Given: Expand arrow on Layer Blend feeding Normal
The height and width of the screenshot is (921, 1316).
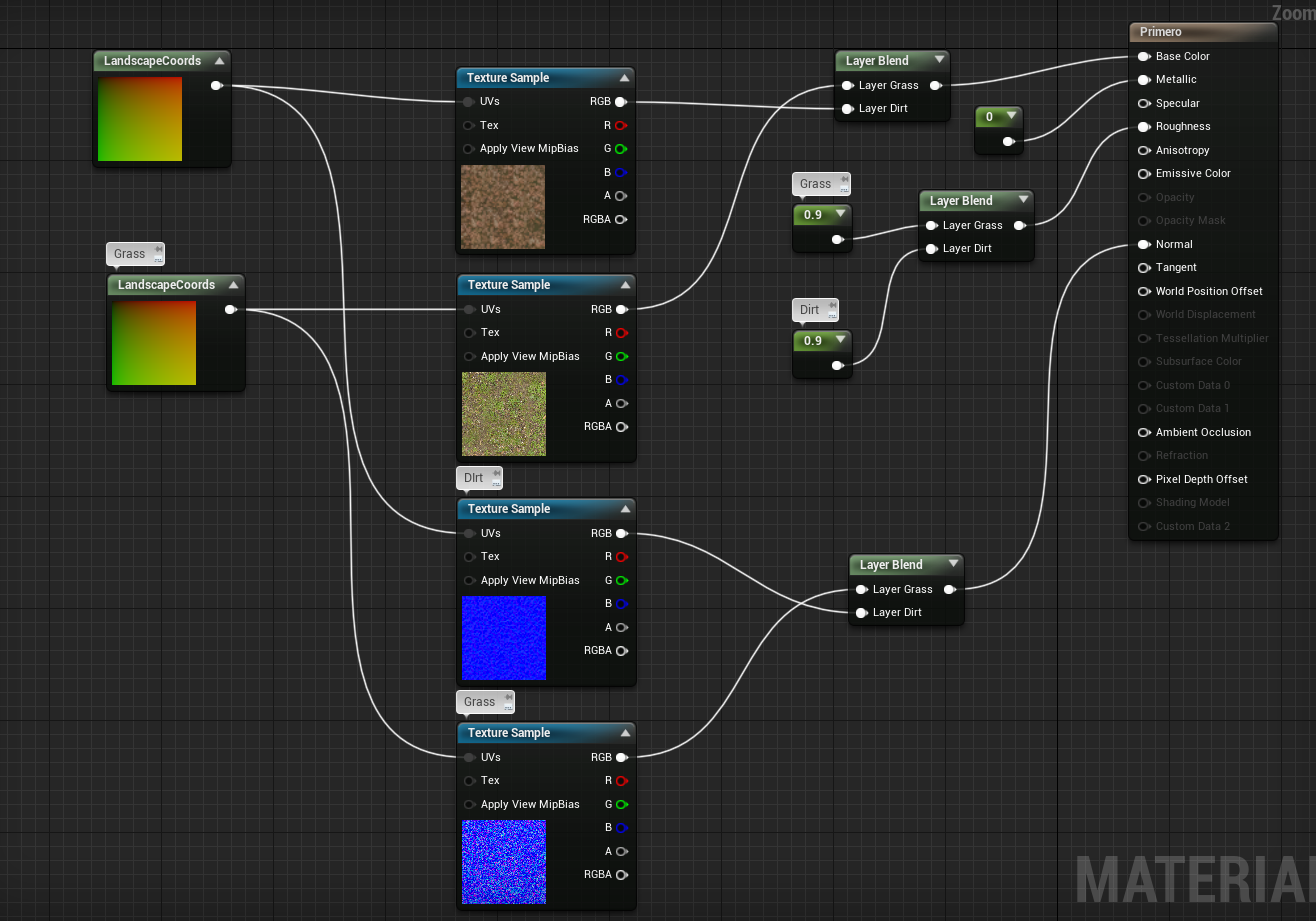Looking at the screenshot, I should pyautogui.click(x=952, y=565).
